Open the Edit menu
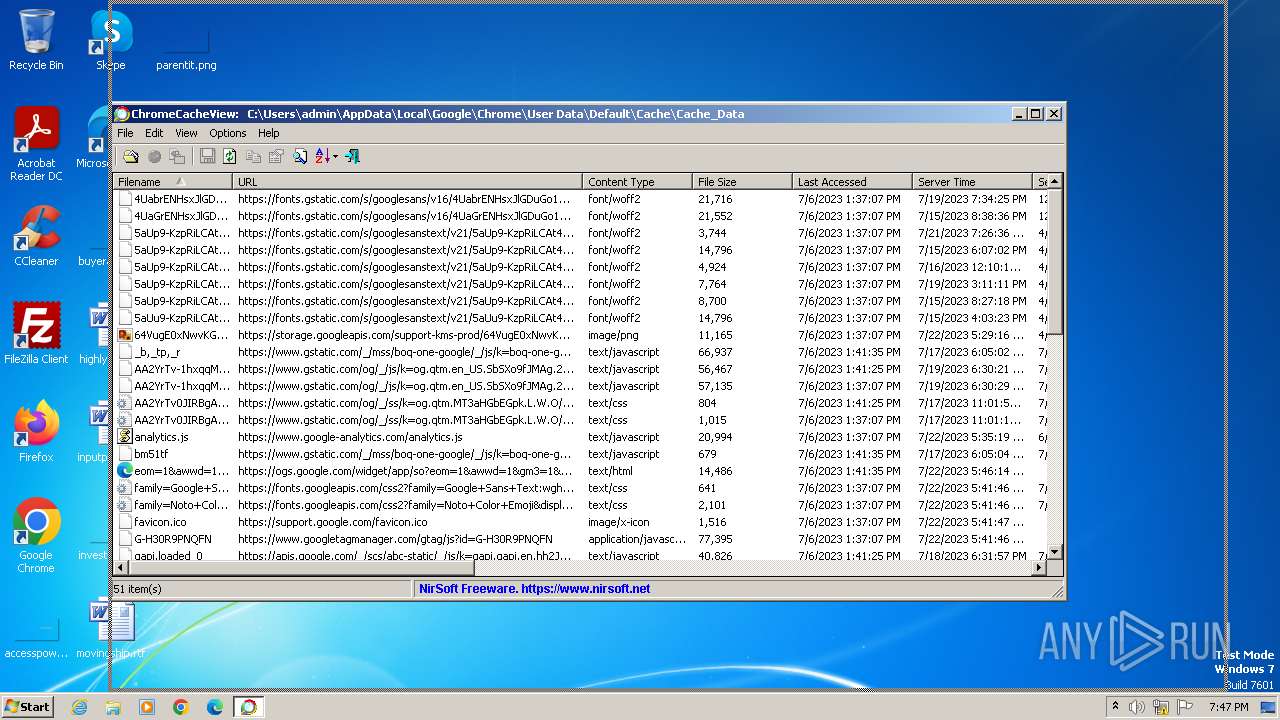 click(154, 133)
